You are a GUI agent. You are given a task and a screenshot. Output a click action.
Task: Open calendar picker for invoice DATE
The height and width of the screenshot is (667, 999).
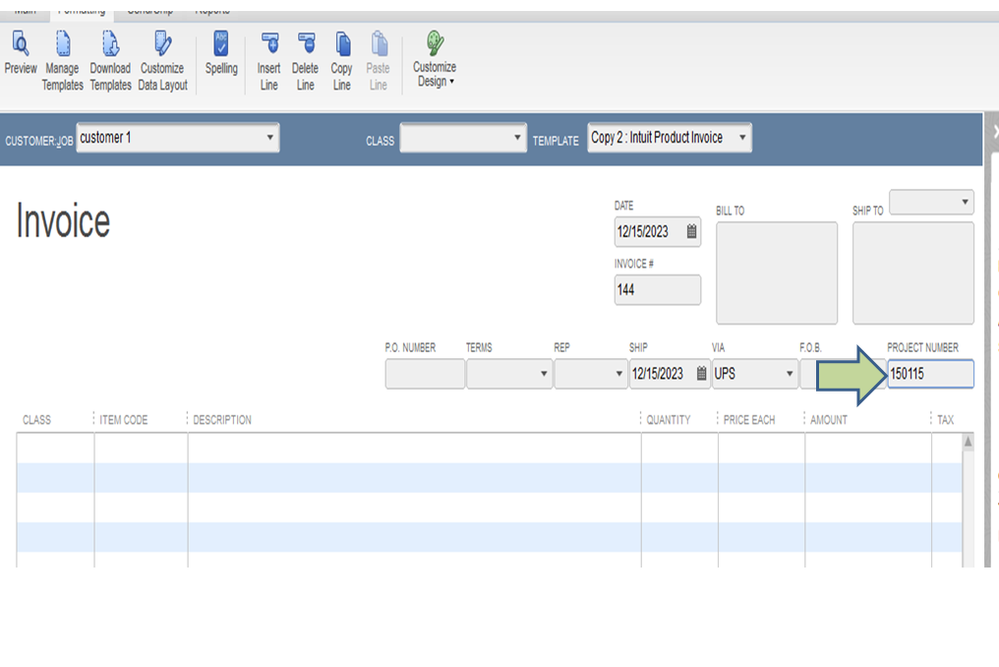pyautogui.click(x=691, y=231)
